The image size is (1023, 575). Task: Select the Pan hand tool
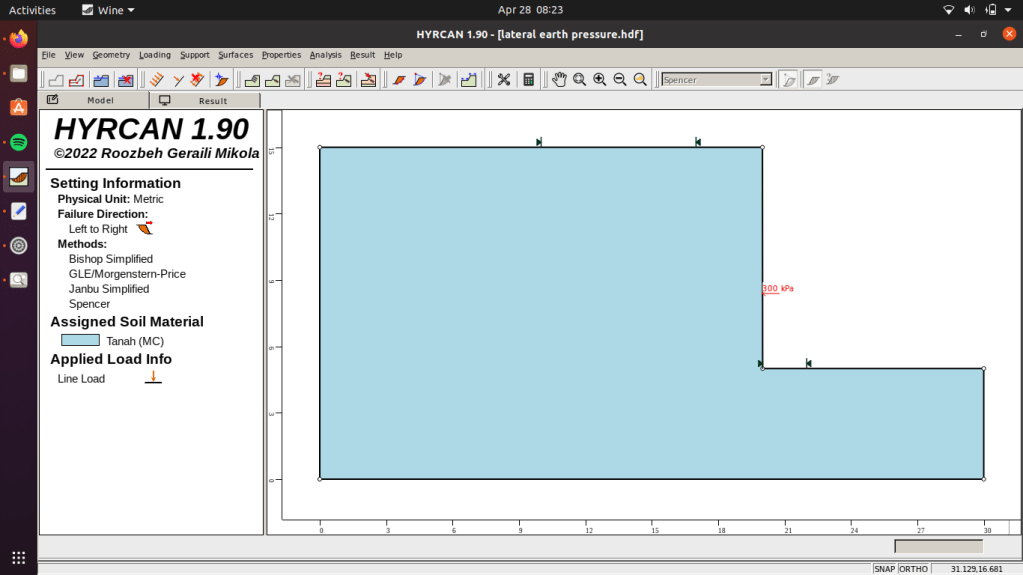(x=559, y=80)
